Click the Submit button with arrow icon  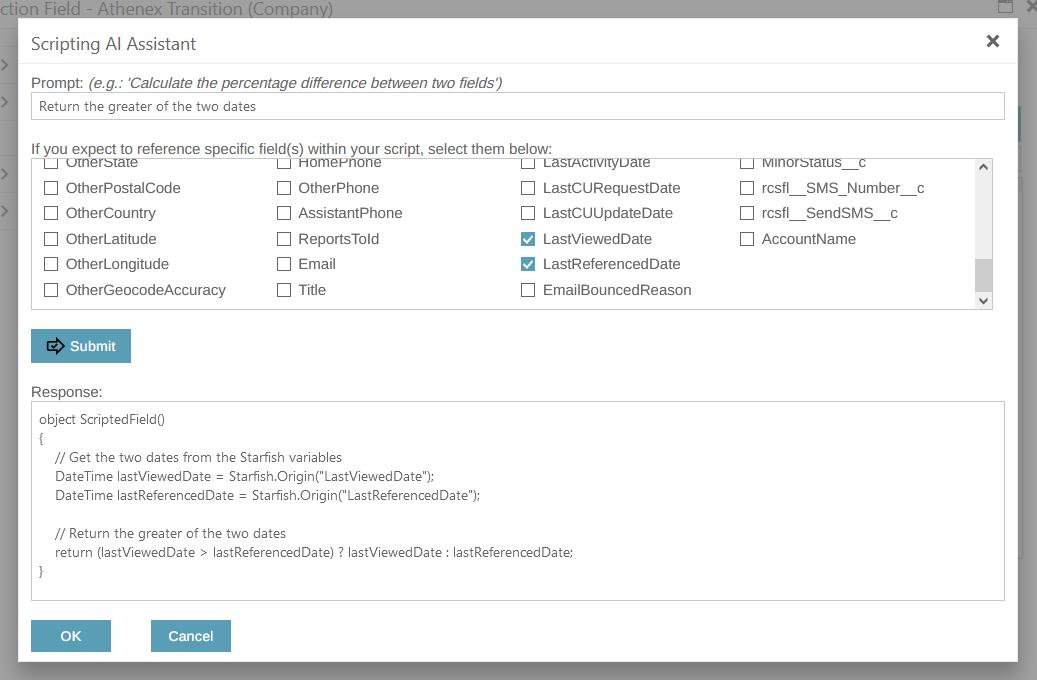pyautogui.click(x=80, y=346)
